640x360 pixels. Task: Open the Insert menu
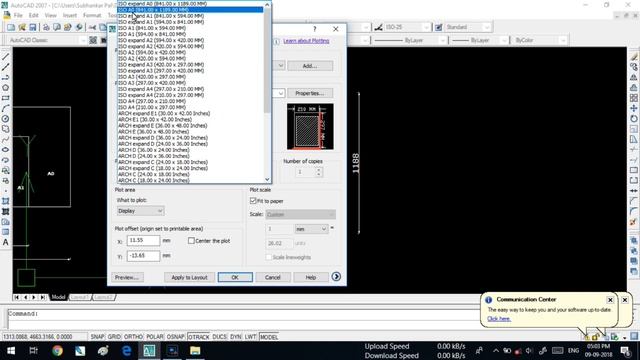[x=70, y=15]
